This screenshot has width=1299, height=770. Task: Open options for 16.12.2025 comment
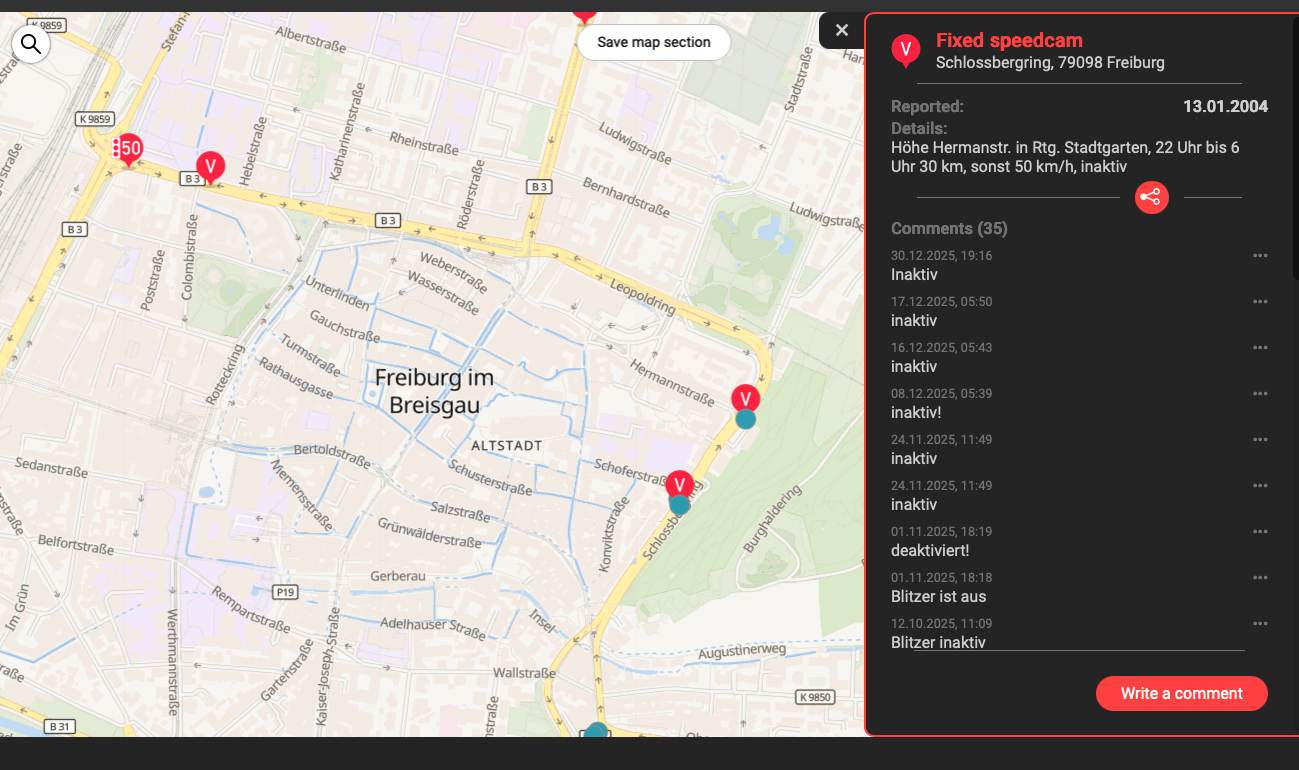click(1260, 348)
